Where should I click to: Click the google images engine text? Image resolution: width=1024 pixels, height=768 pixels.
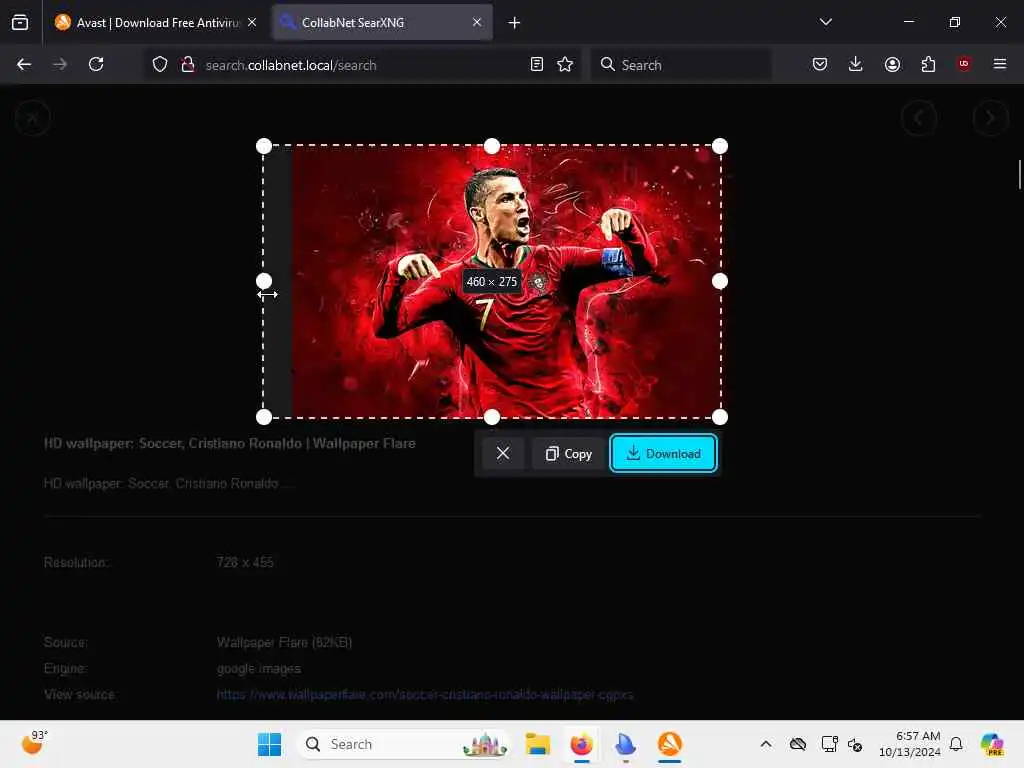(x=259, y=669)
